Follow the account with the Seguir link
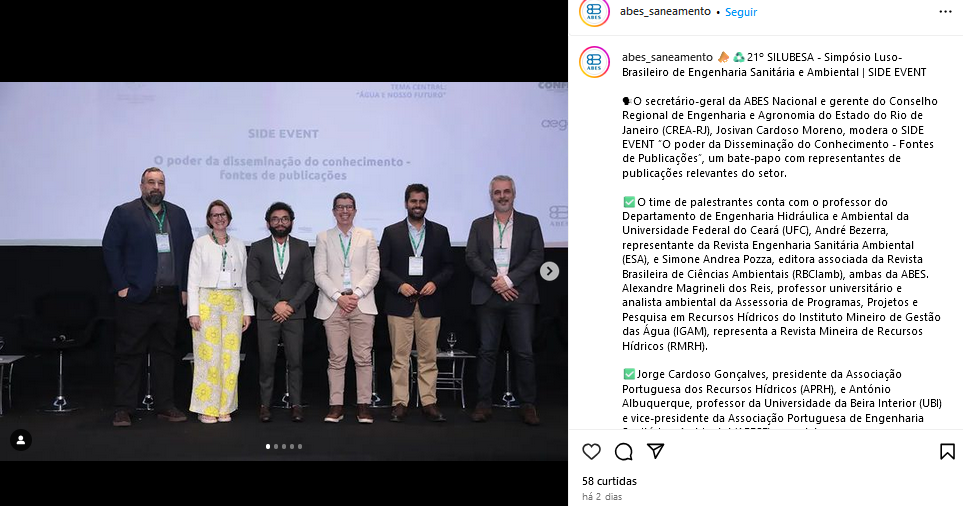The height and width of the screenshot is (506, 963). click(741, 12)
